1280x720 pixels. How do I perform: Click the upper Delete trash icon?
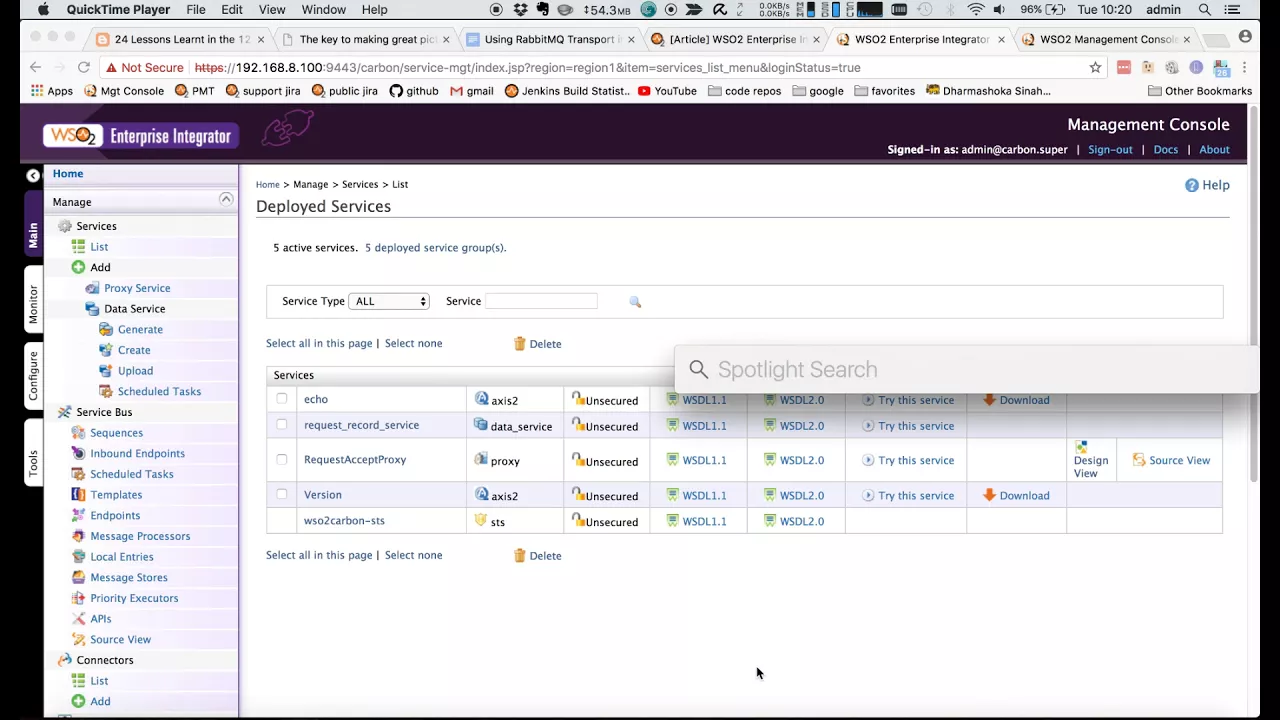pyautogui.click(x=519, y=343)
